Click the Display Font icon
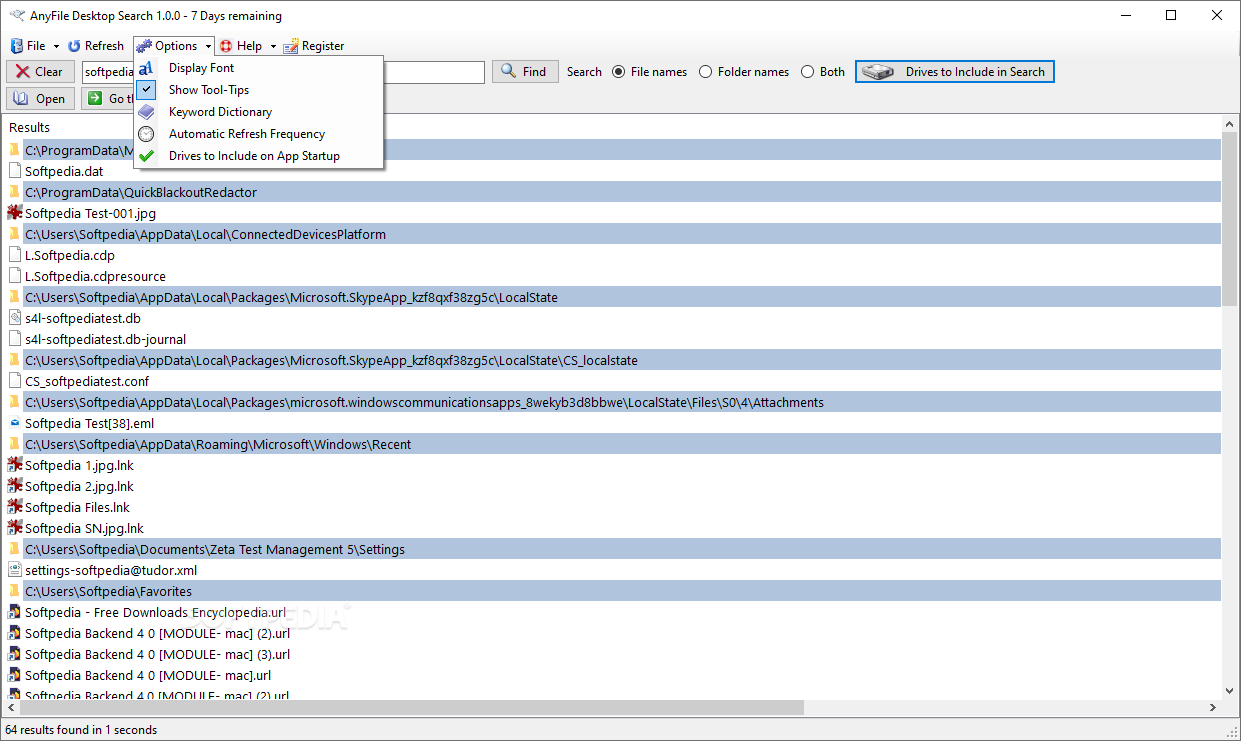Image resolution: width=1241 pixels, height=741 pixels. pyautogui.click(x=146, y=68)
